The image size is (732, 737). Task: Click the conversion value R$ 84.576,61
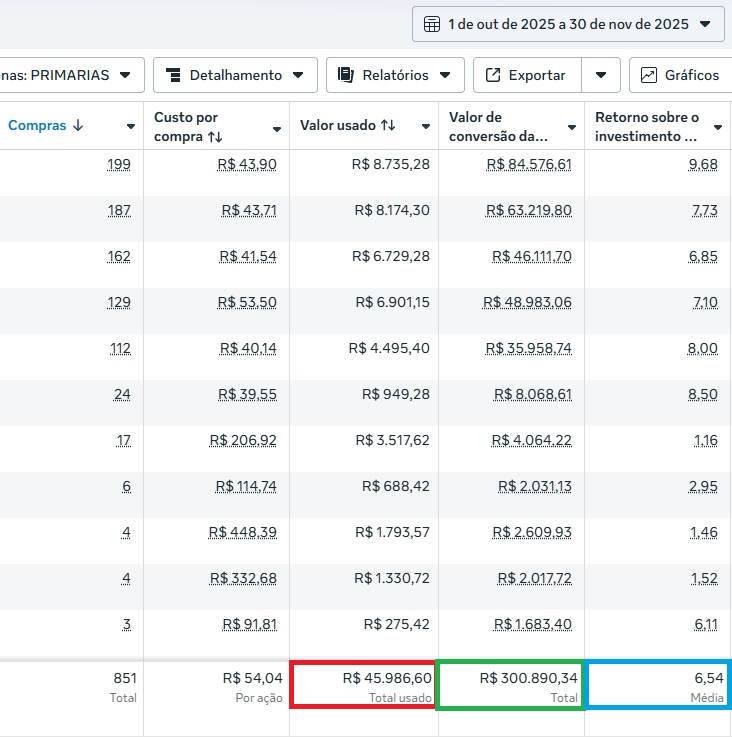click(528, 164)
